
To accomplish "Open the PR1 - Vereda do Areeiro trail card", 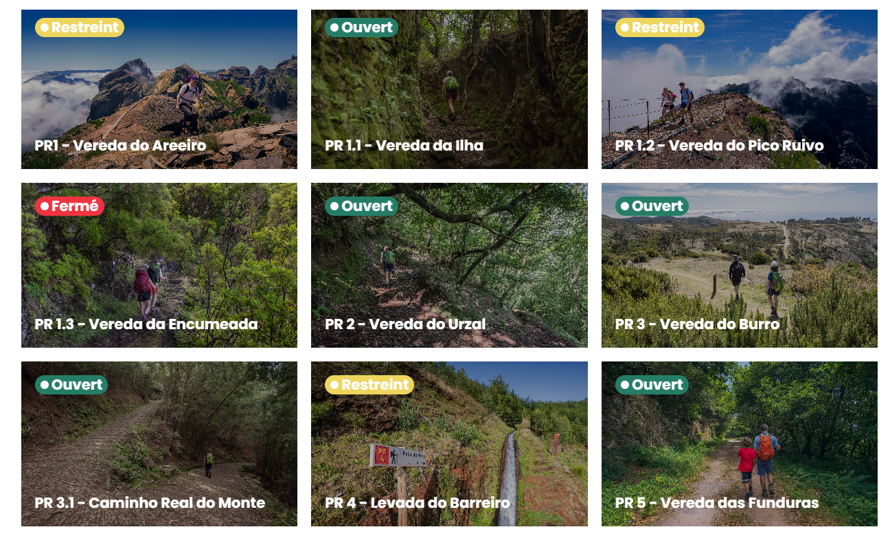I will pos(159,89).
